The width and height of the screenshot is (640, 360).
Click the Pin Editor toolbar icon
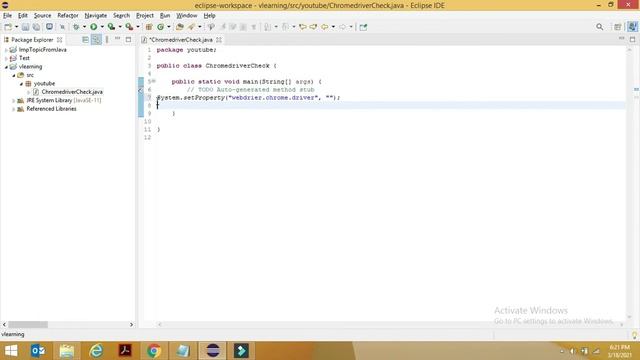363,27
